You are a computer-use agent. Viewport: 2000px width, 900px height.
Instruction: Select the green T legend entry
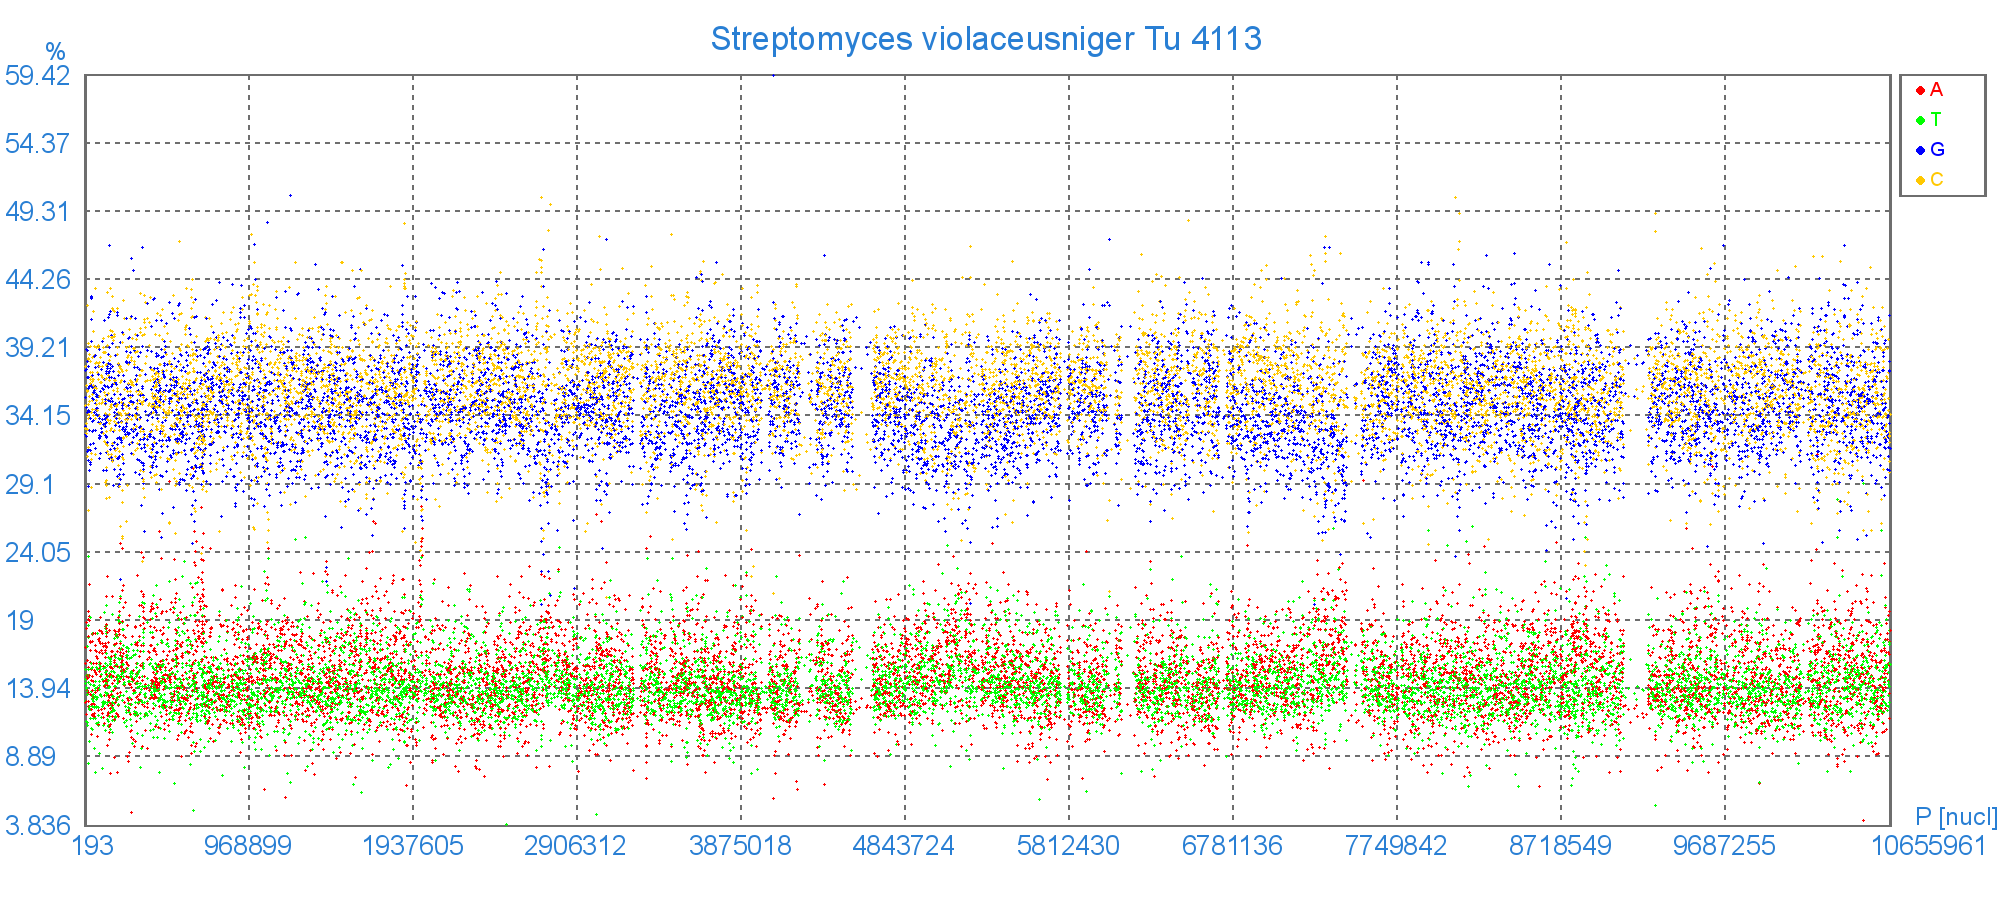click(1929, 120)
